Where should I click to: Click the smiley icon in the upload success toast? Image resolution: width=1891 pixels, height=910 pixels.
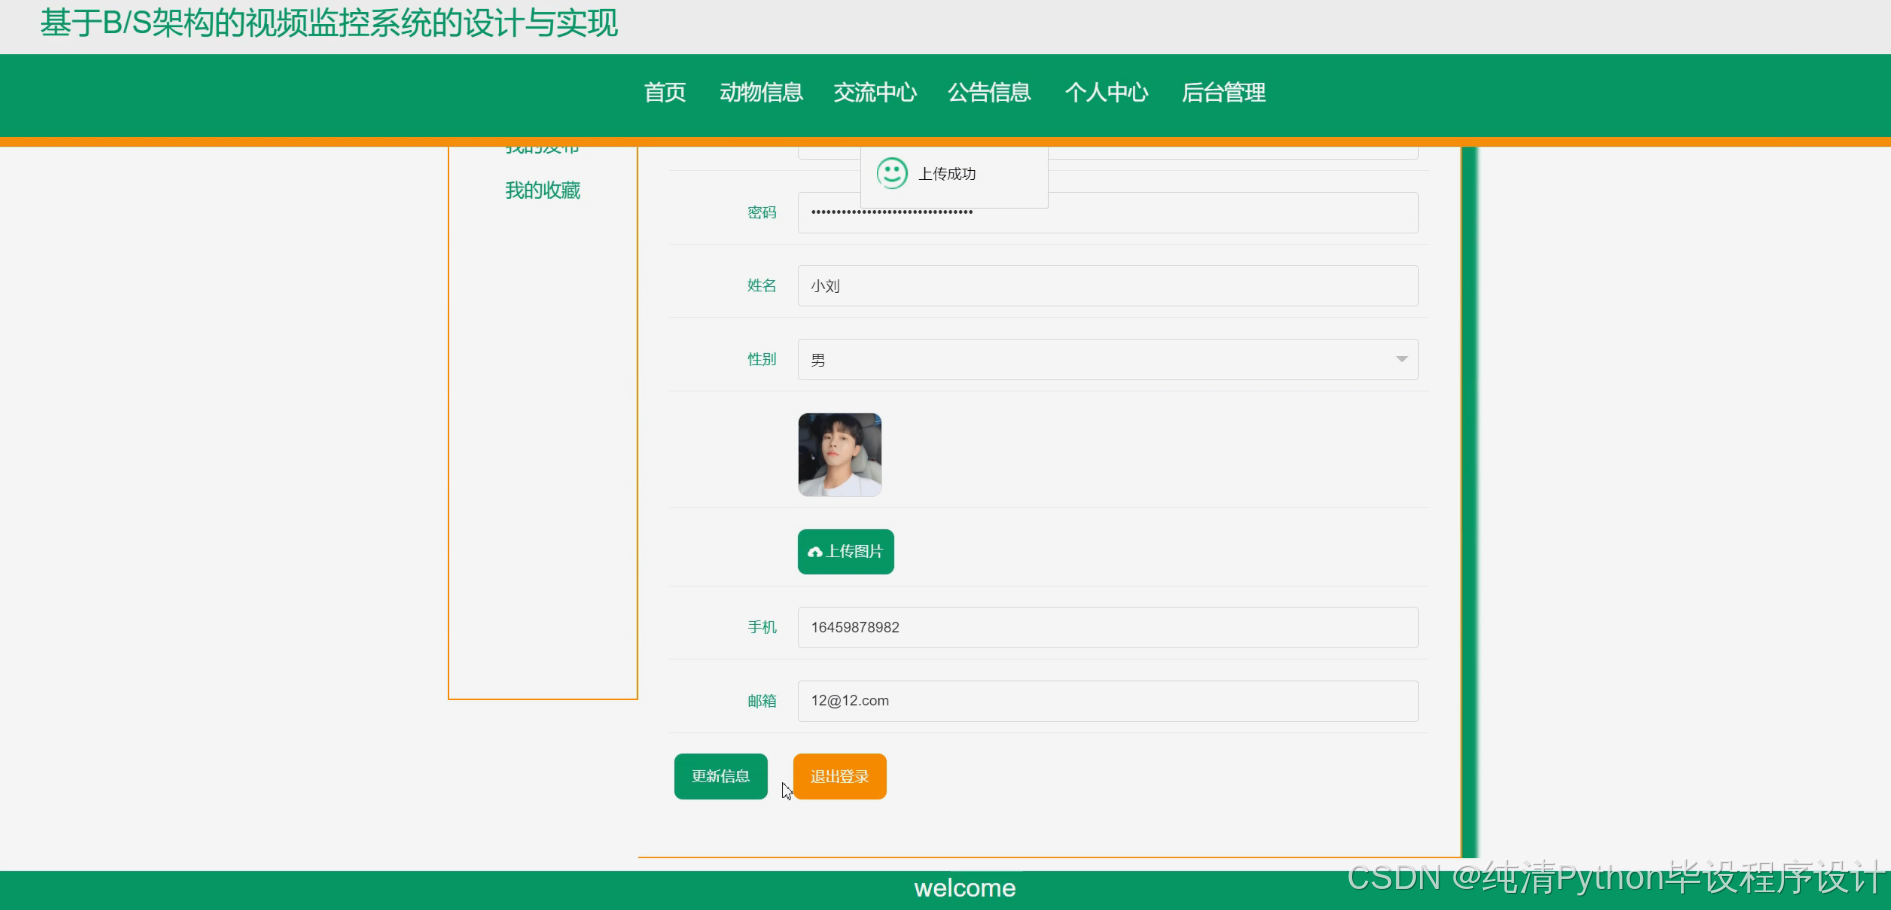tap(891, 172)
